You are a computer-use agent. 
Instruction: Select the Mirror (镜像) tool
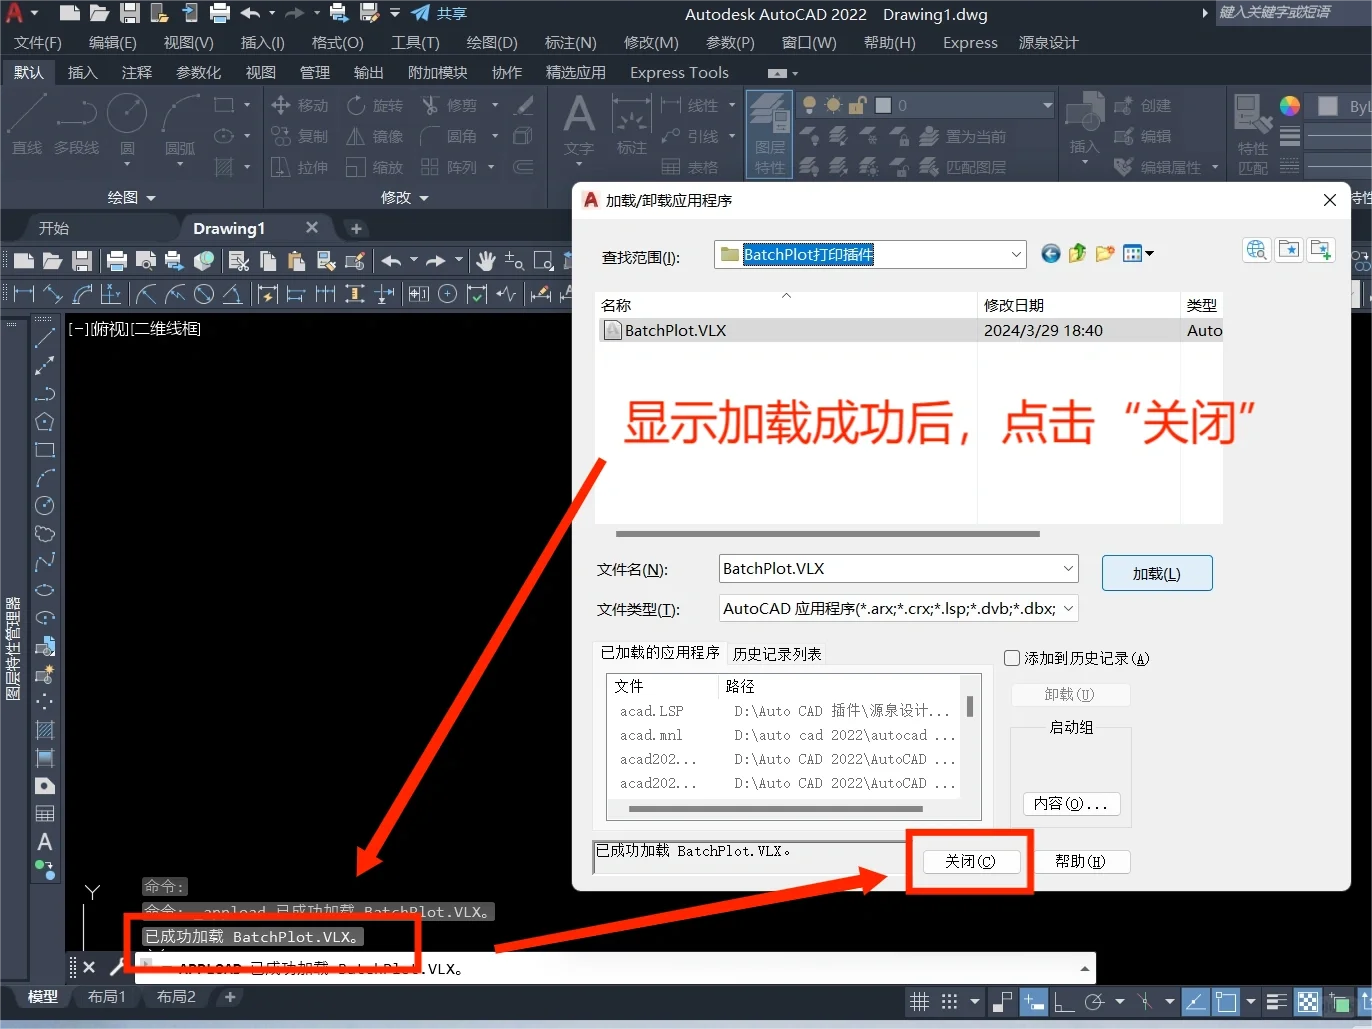[375, 136]
